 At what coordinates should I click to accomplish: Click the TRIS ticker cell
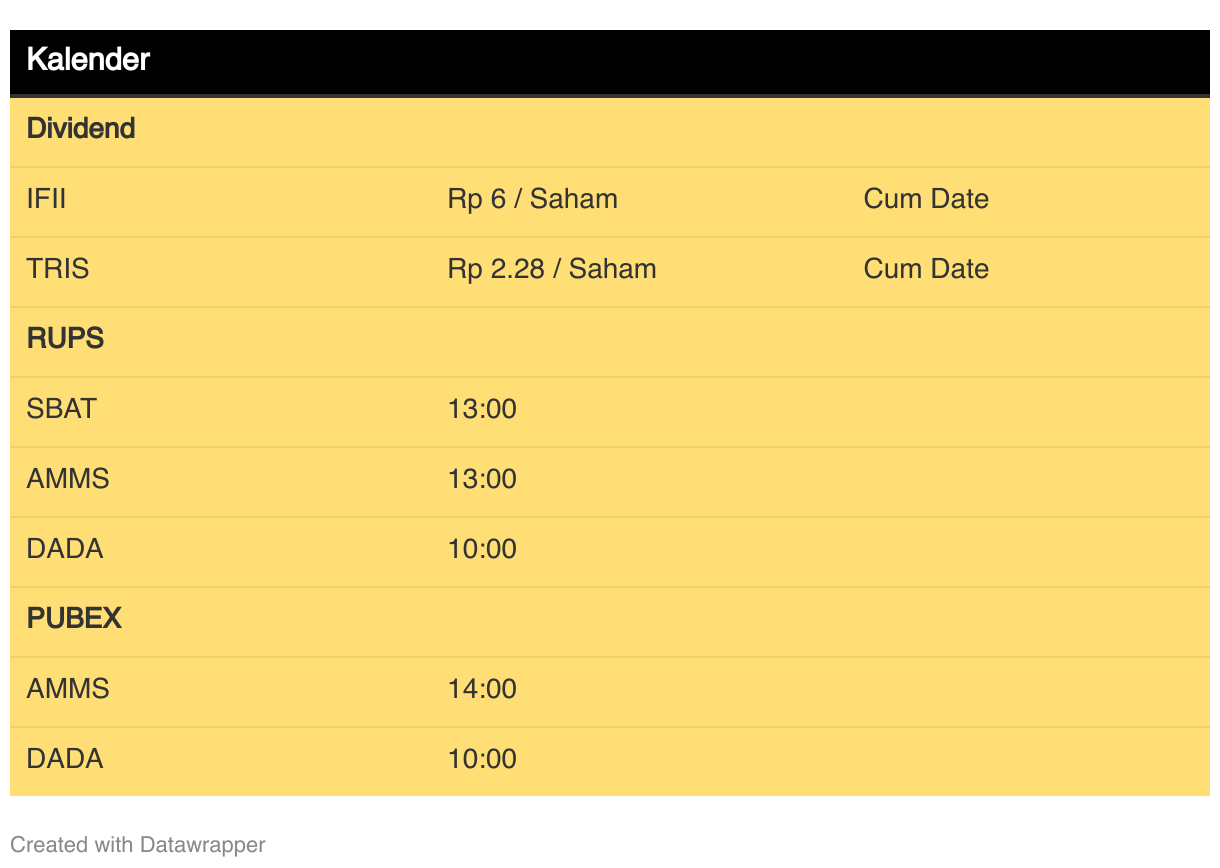point(58,269)
